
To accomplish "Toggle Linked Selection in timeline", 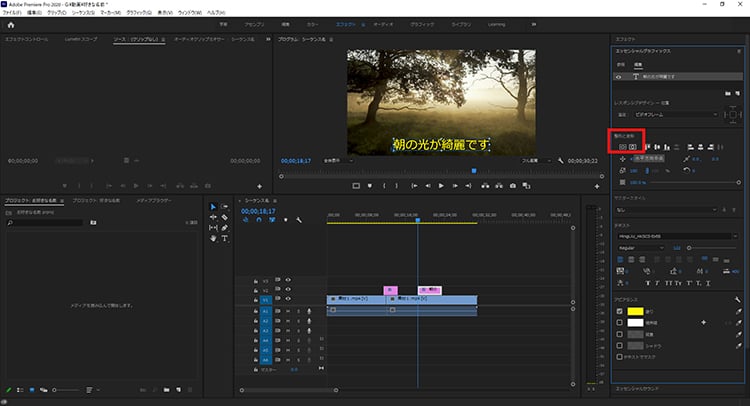I will 272,220.
